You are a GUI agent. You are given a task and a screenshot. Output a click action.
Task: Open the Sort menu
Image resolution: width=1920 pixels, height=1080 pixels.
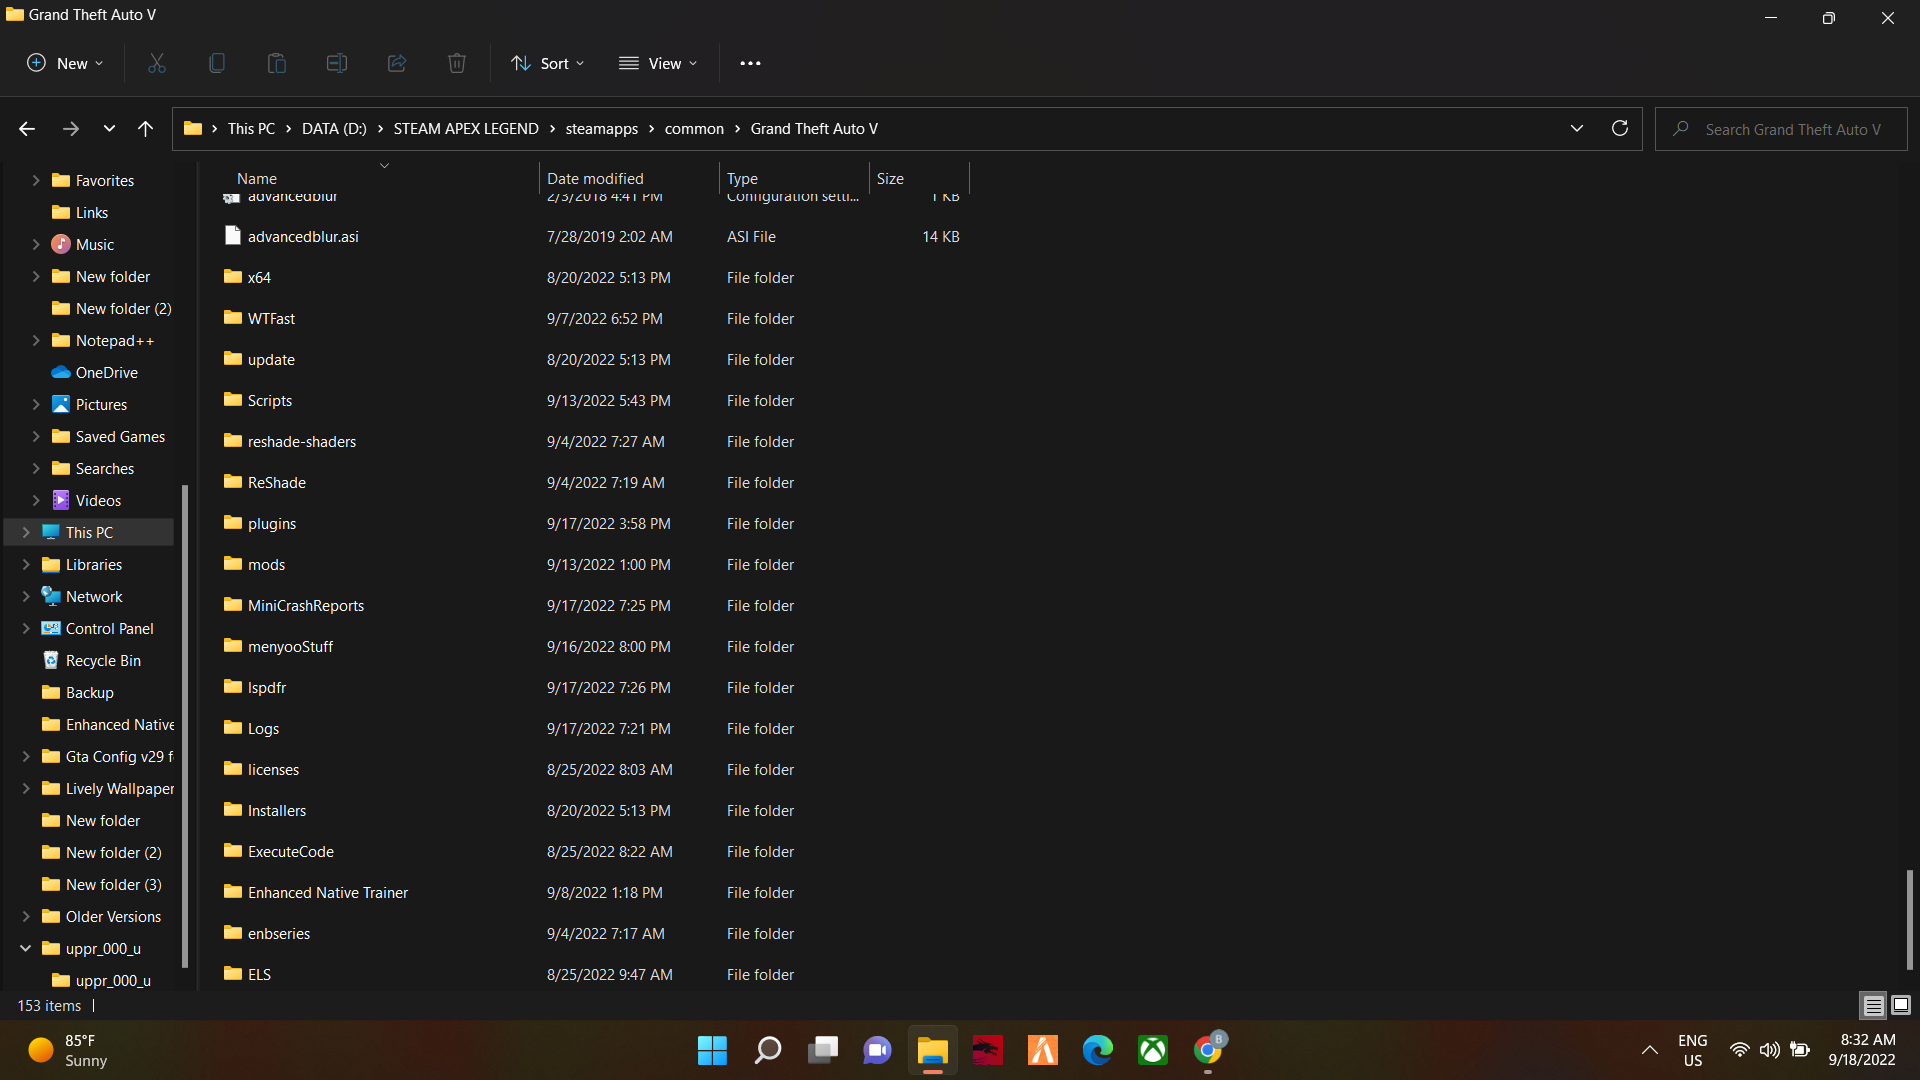548,63
